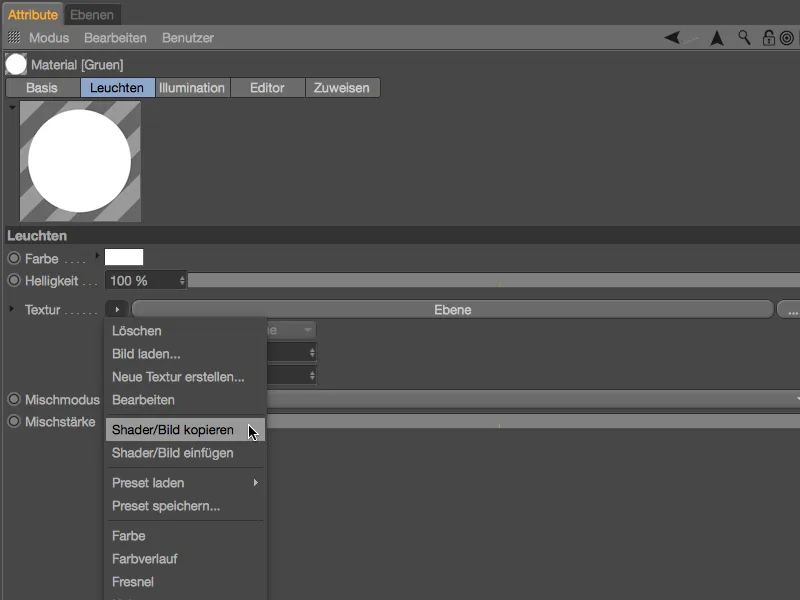Click the Helligkeit value stepper arrows
Image resolution: width=800 pixels, height=600 pixels.
[182, 281]
